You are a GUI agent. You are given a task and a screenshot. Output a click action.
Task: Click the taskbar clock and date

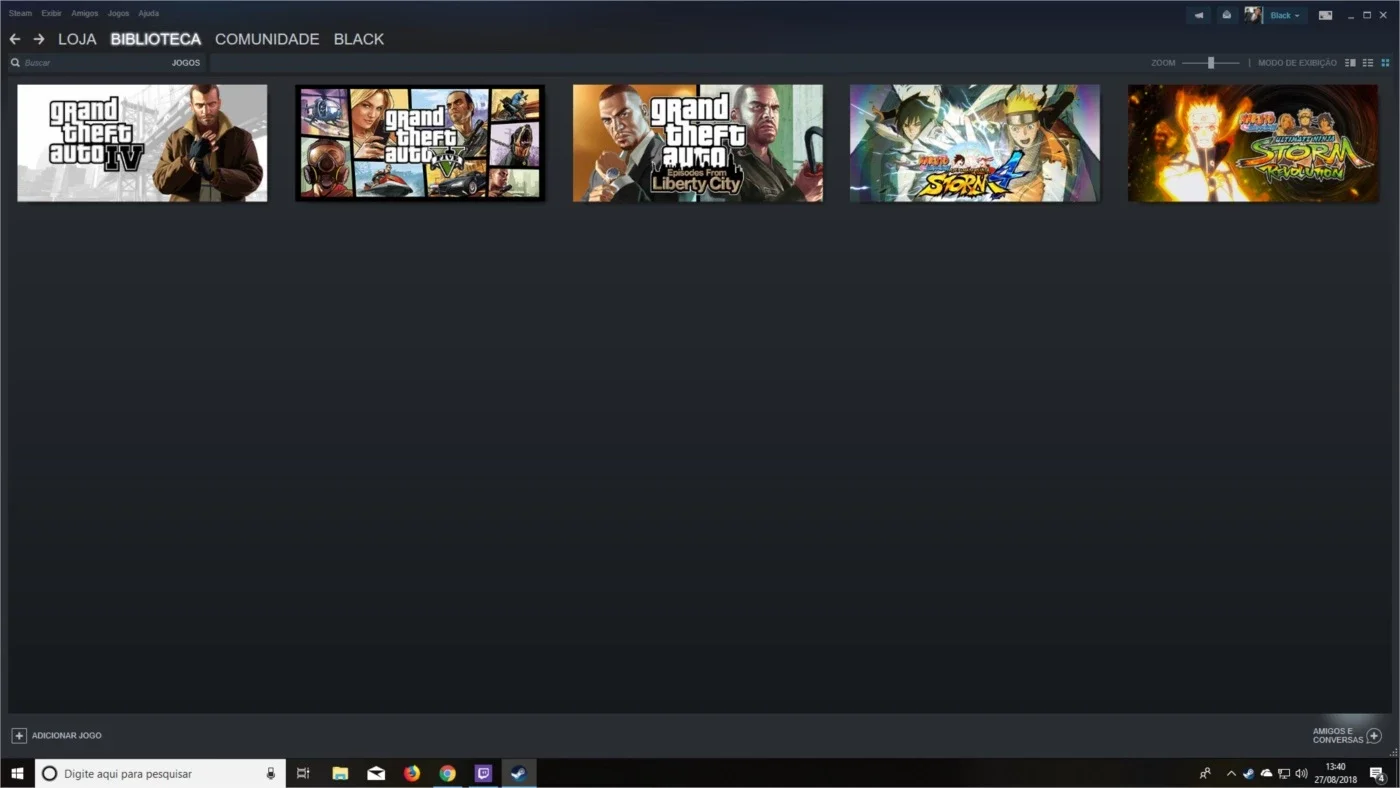(x=1335, y=773)
